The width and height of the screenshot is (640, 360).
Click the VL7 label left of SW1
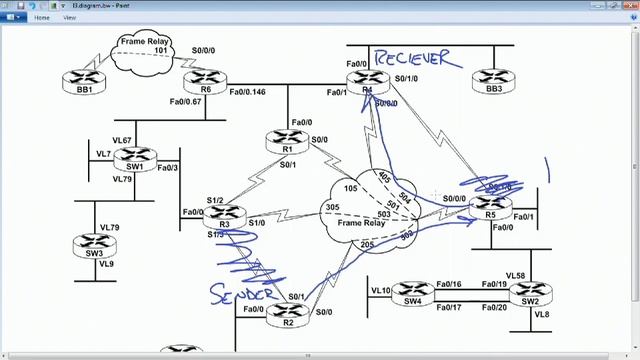(x=104, y=154)
